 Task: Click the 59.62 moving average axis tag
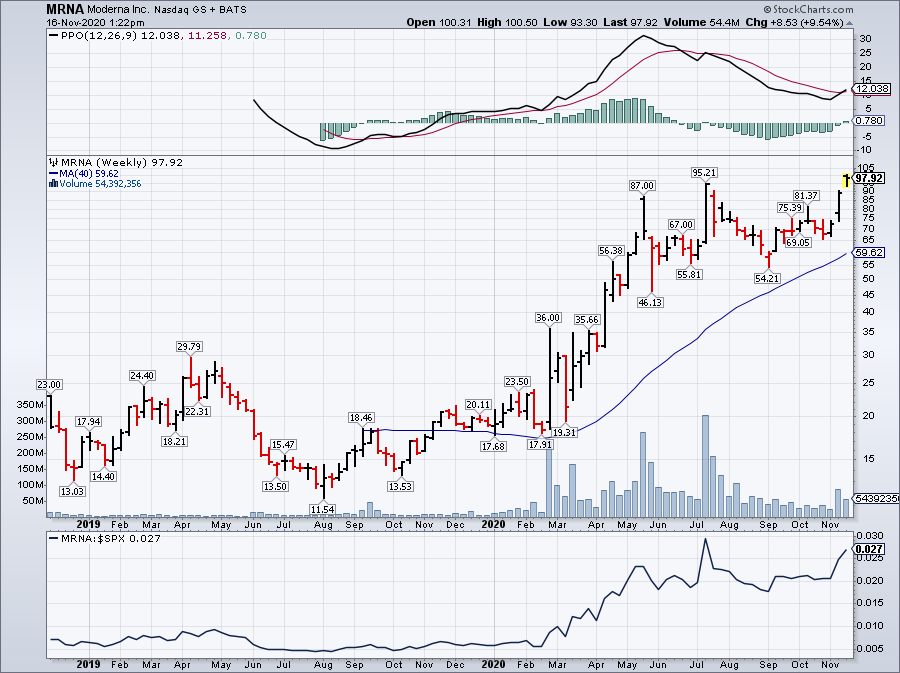869,252
